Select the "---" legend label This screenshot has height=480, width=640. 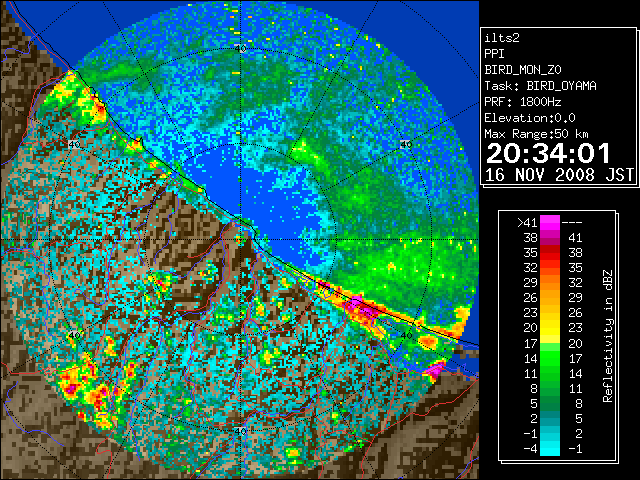tap(572, 223)
